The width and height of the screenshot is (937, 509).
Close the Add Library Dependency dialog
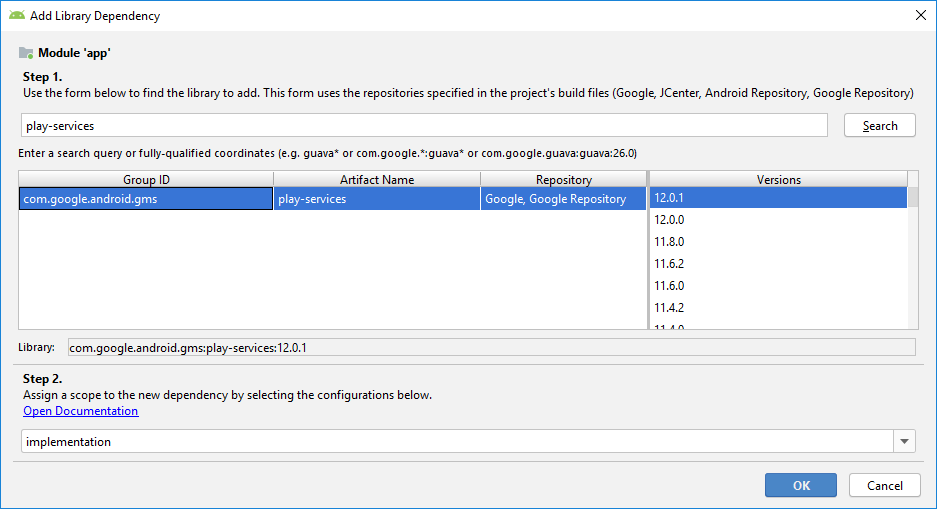point(920,16)
